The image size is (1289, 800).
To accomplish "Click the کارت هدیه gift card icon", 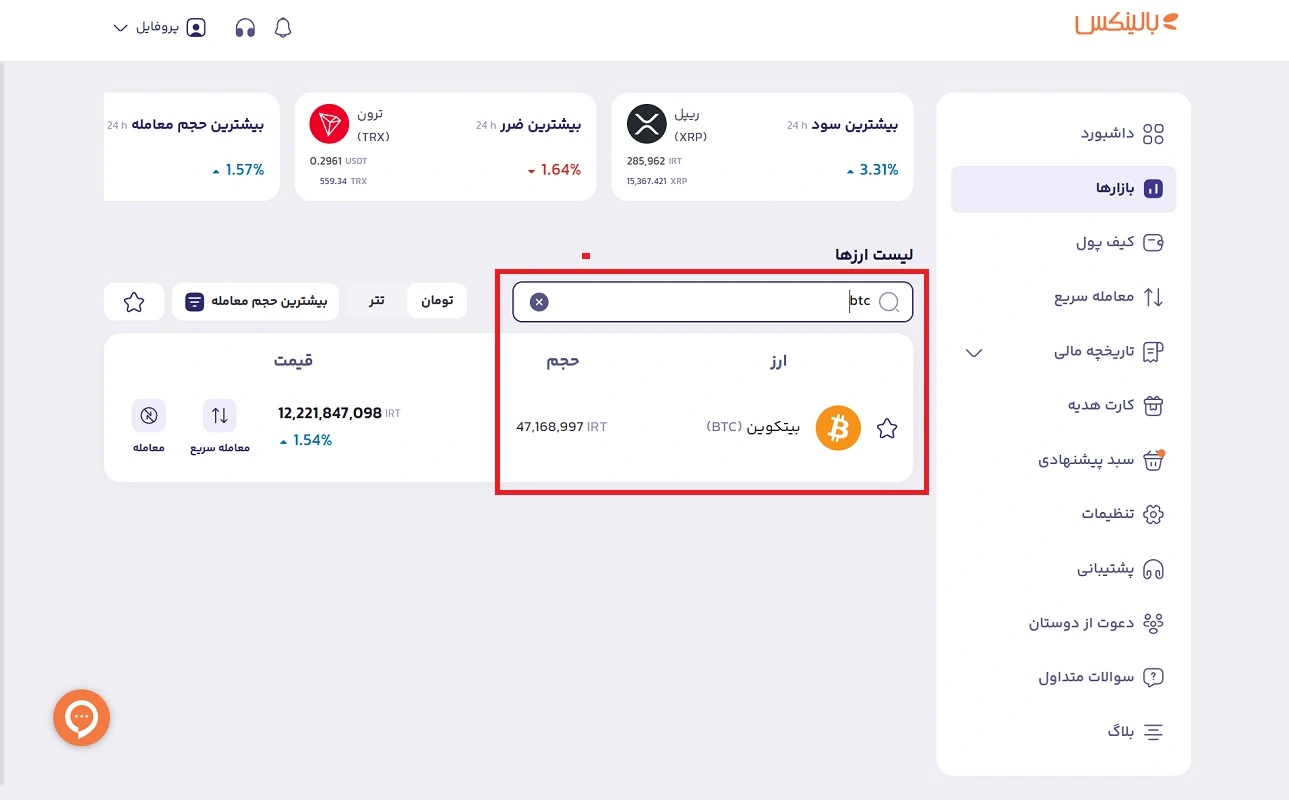I will pos(1153,406).
